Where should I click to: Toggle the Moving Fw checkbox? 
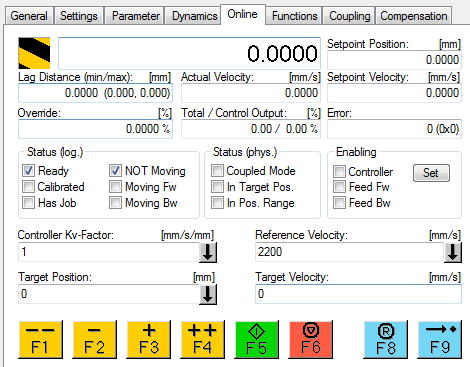coord(115,187)
